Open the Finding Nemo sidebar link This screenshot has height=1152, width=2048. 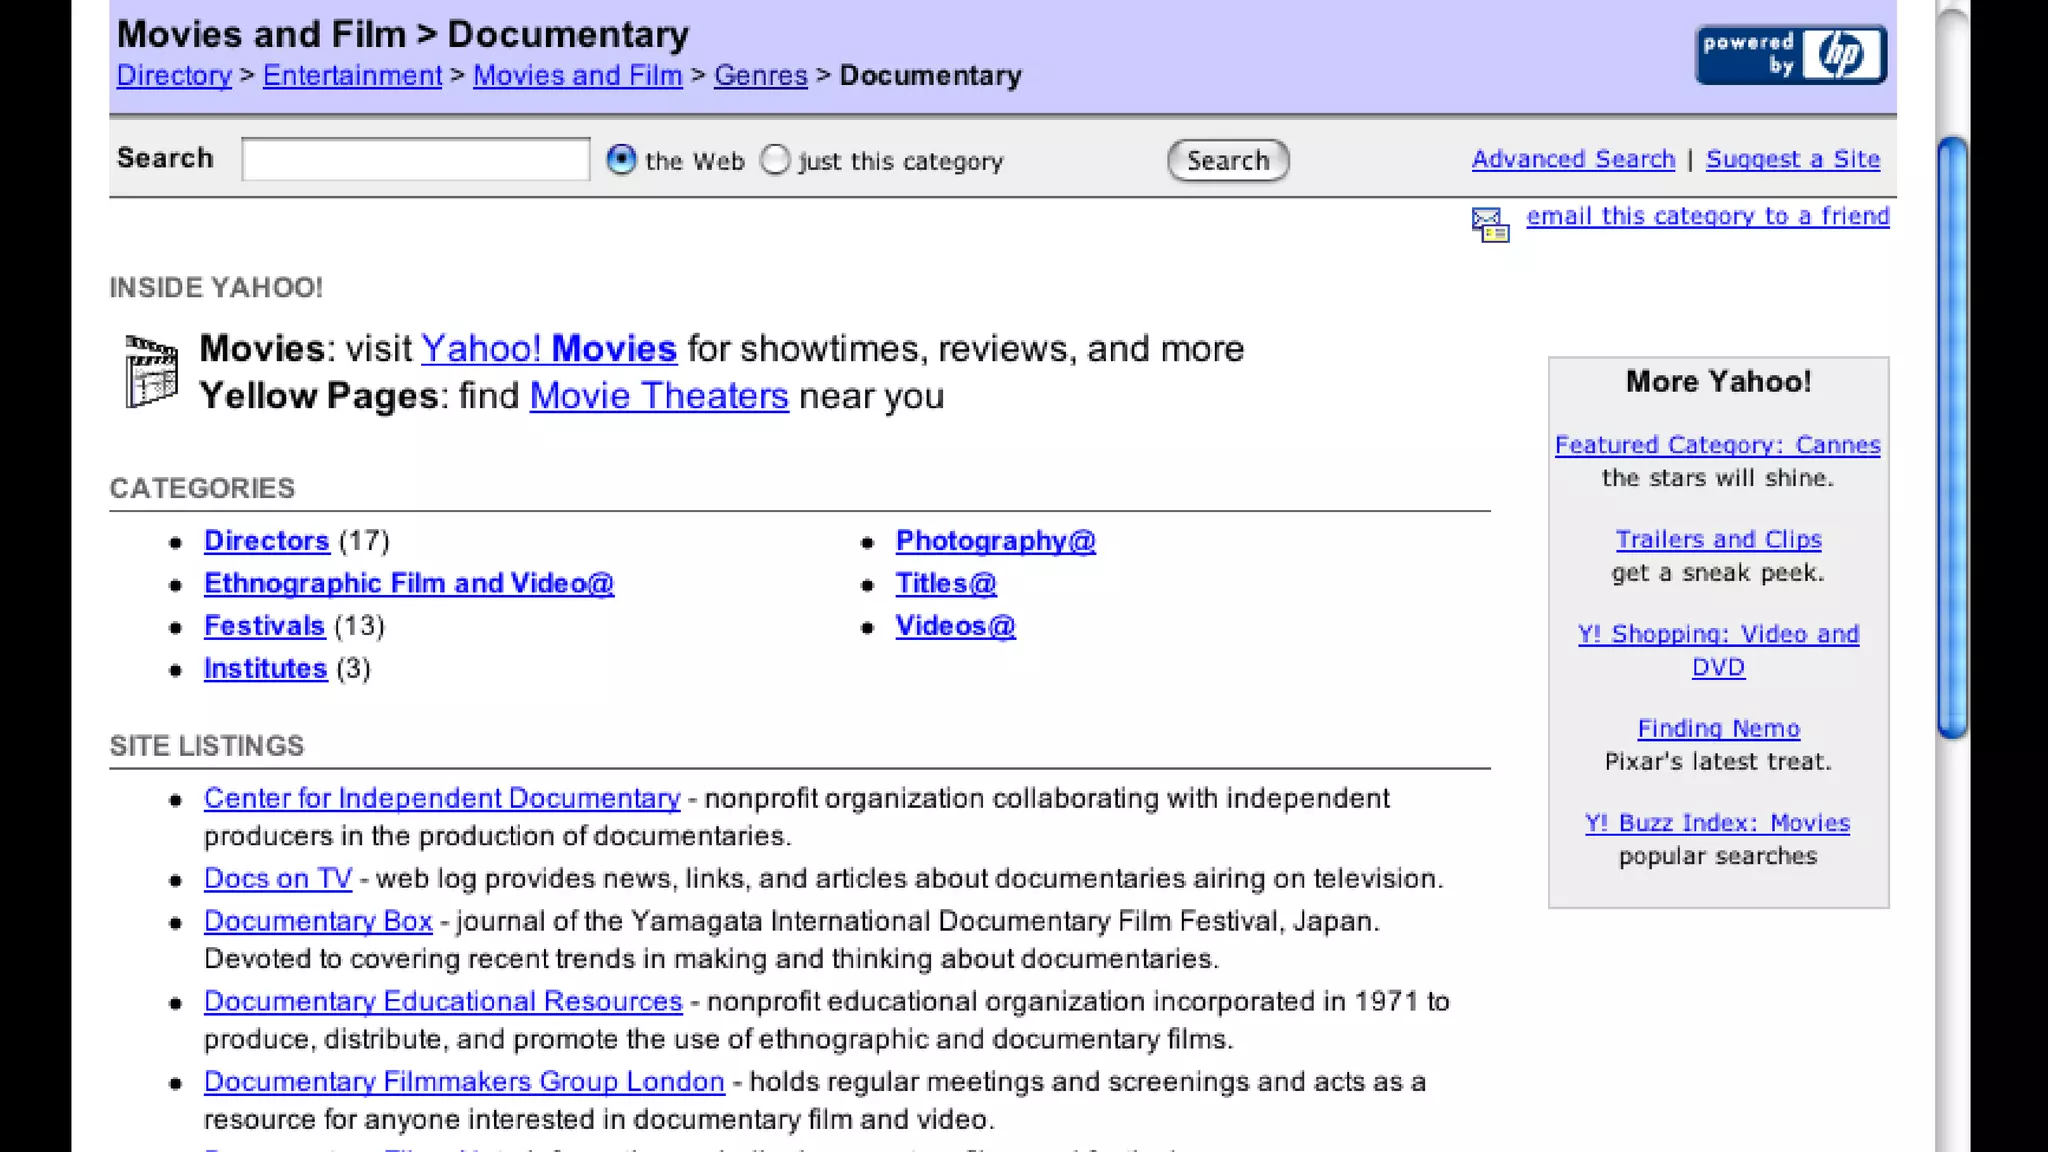pos(1718,729)
